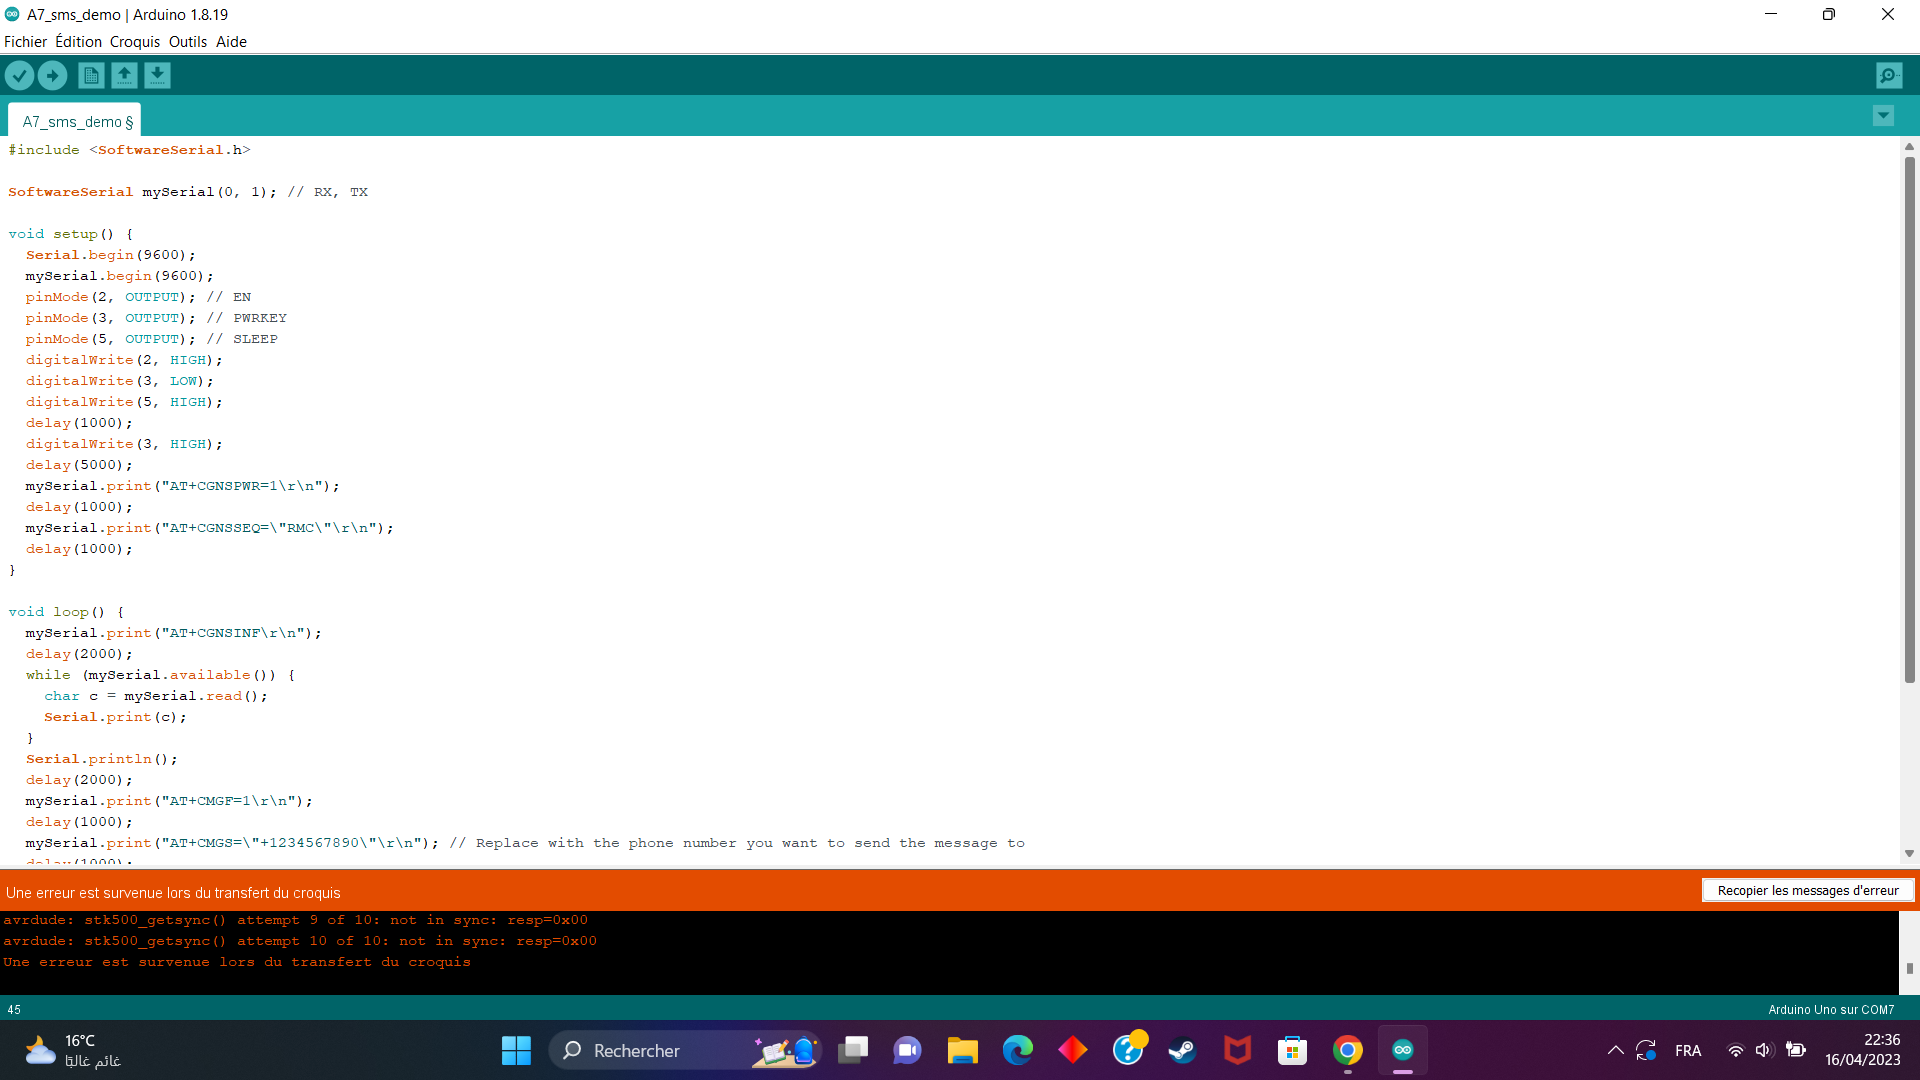
Task: Expand hidden system tray icons chevron
Action: [x=1615, y=1050]
